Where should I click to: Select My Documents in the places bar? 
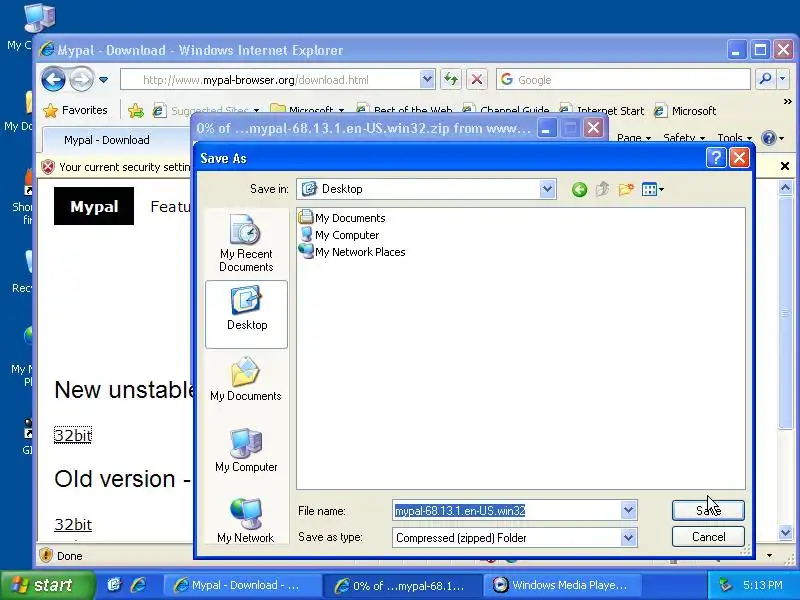[x=246, y=379]
